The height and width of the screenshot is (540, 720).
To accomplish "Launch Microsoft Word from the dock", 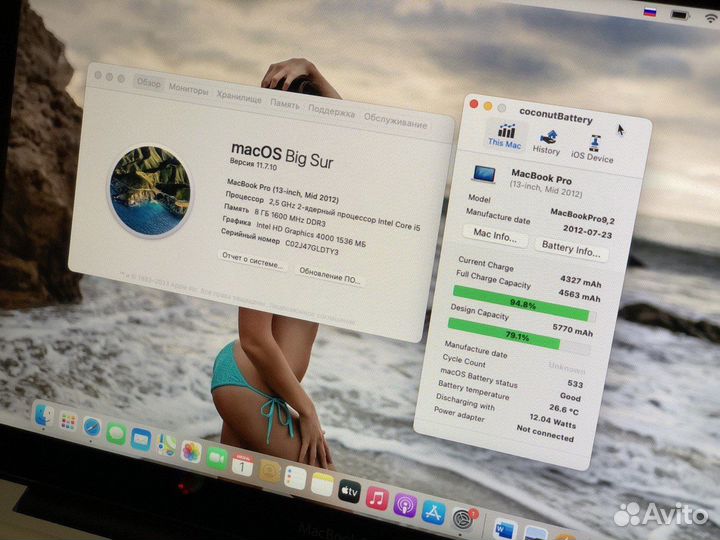I will pyautogui.click(x=505, y=530).
